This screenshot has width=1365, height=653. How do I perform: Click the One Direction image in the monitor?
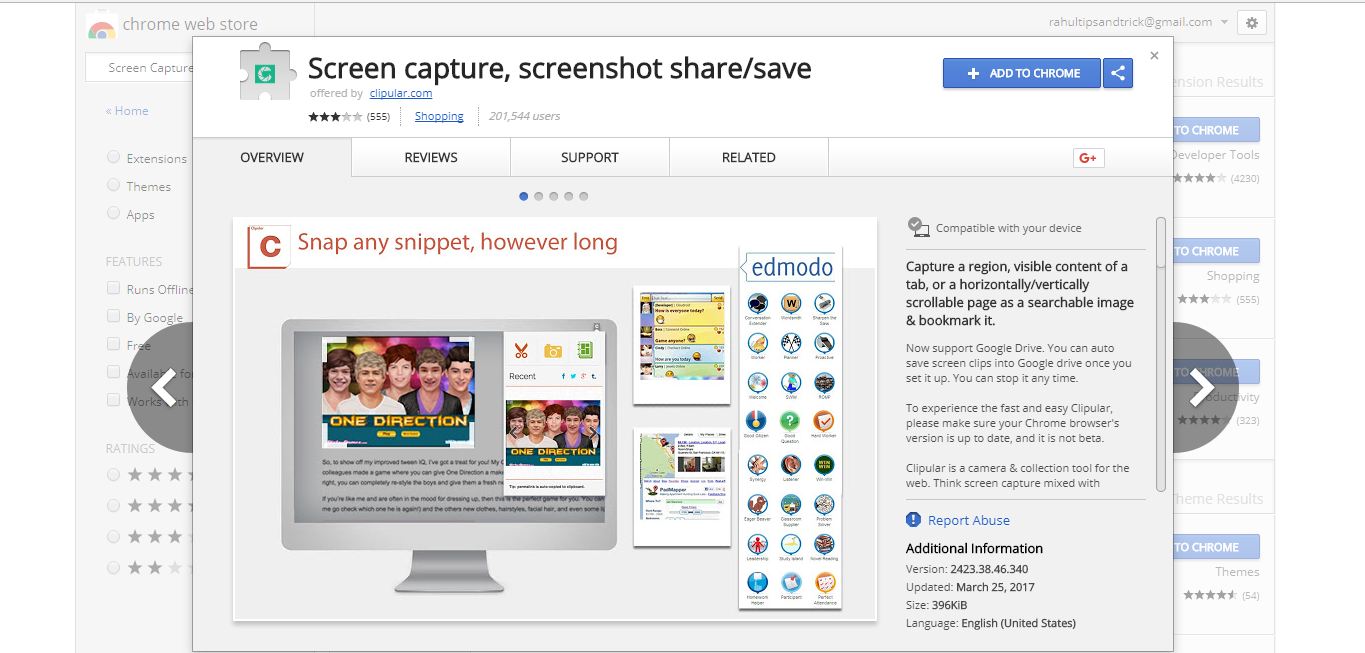coord(398,392)
